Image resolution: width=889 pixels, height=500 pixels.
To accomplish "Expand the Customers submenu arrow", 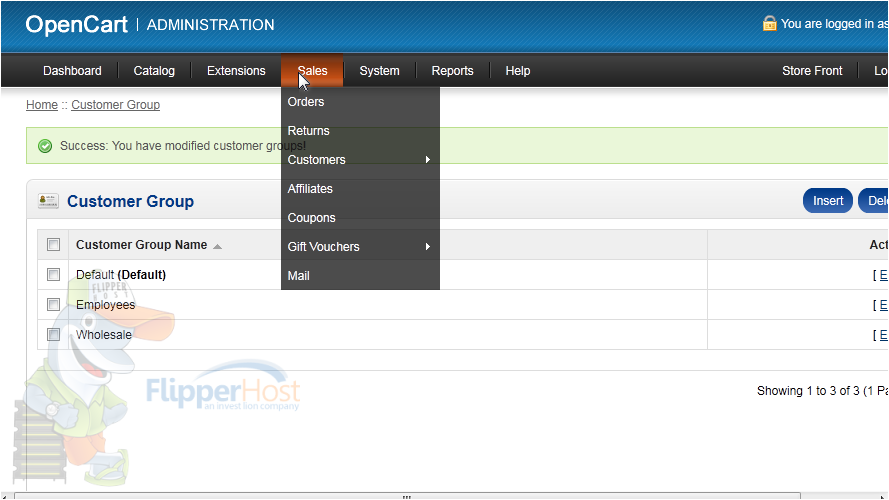I will tap(428, 160).
